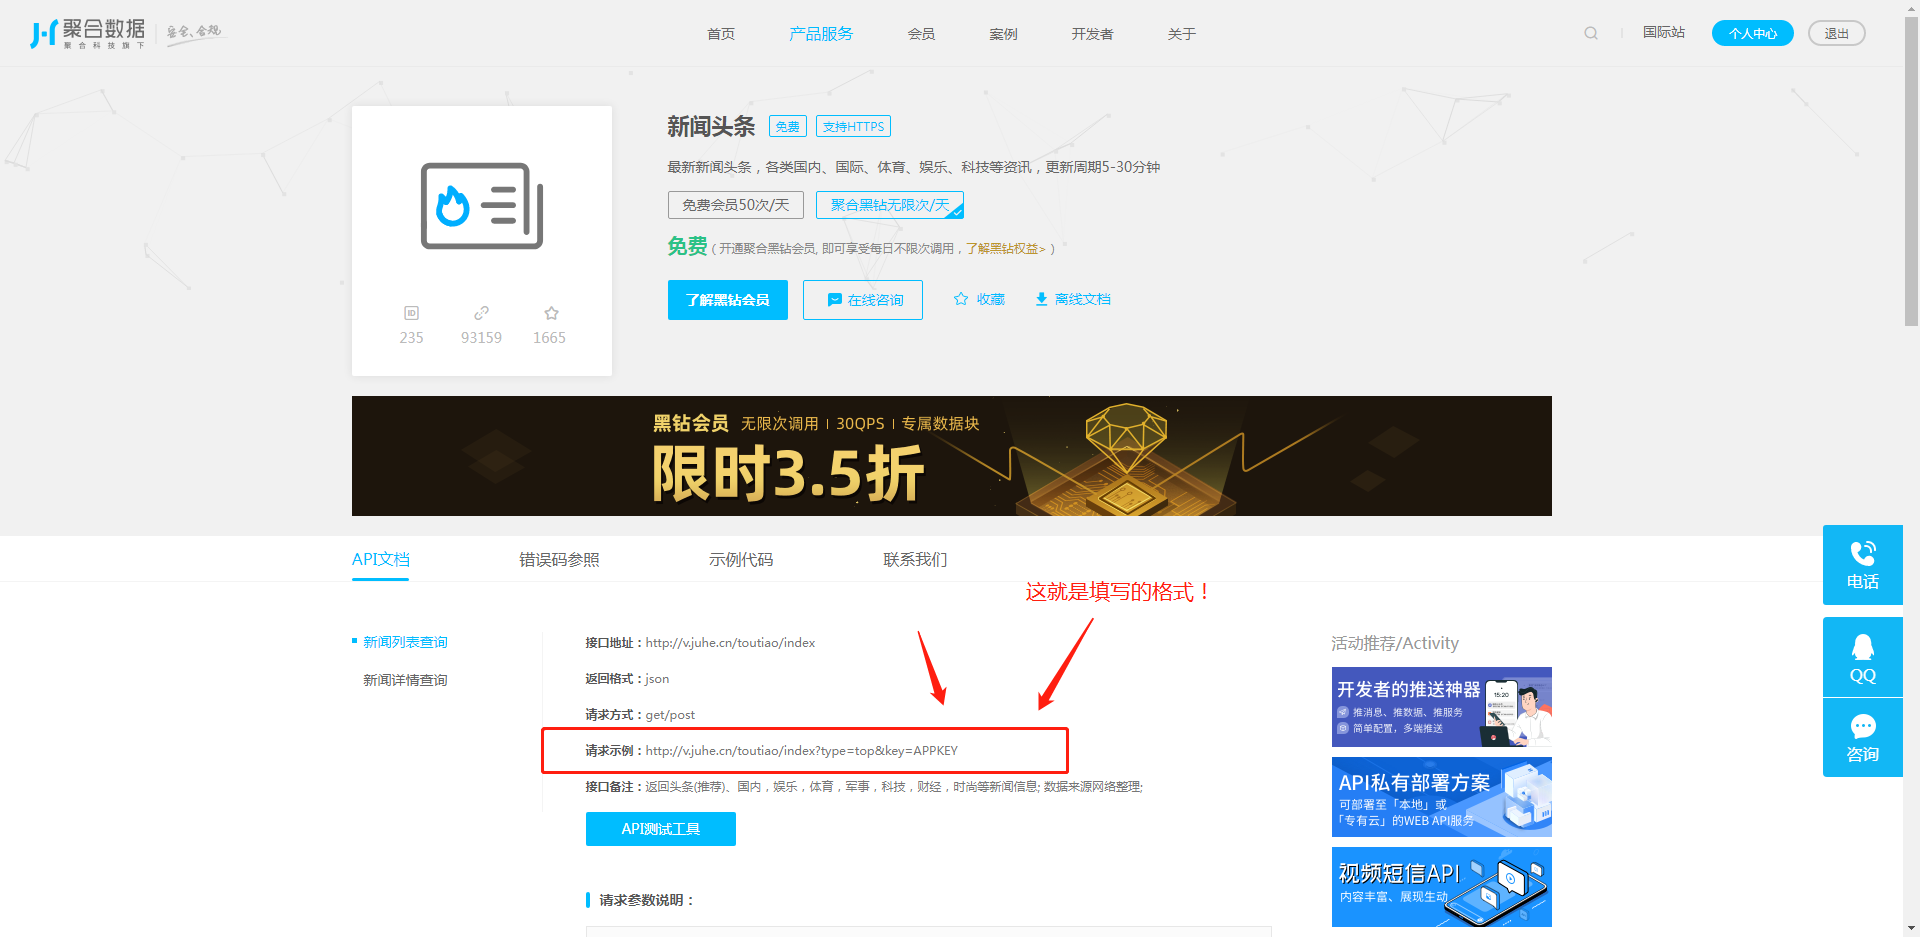Click the 免费 tag badge

[788, 126]
